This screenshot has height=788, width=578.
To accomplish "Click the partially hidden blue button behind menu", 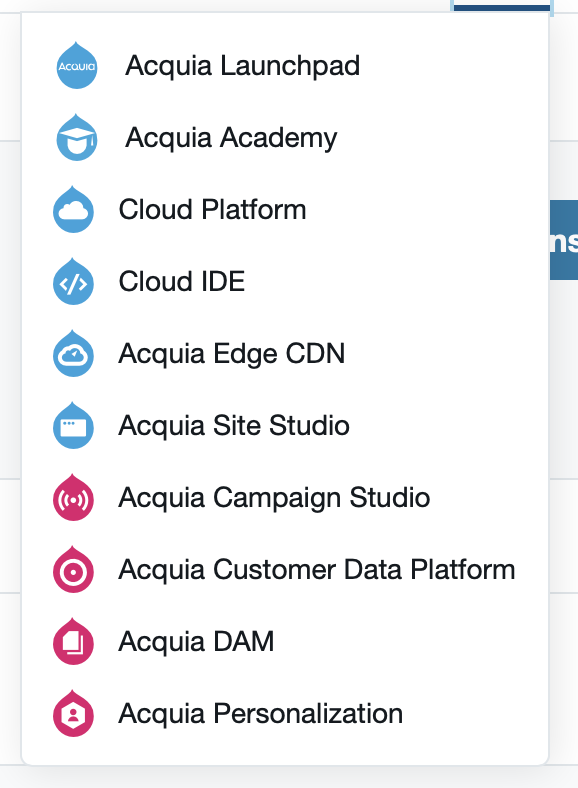I will tap(564, 240).
